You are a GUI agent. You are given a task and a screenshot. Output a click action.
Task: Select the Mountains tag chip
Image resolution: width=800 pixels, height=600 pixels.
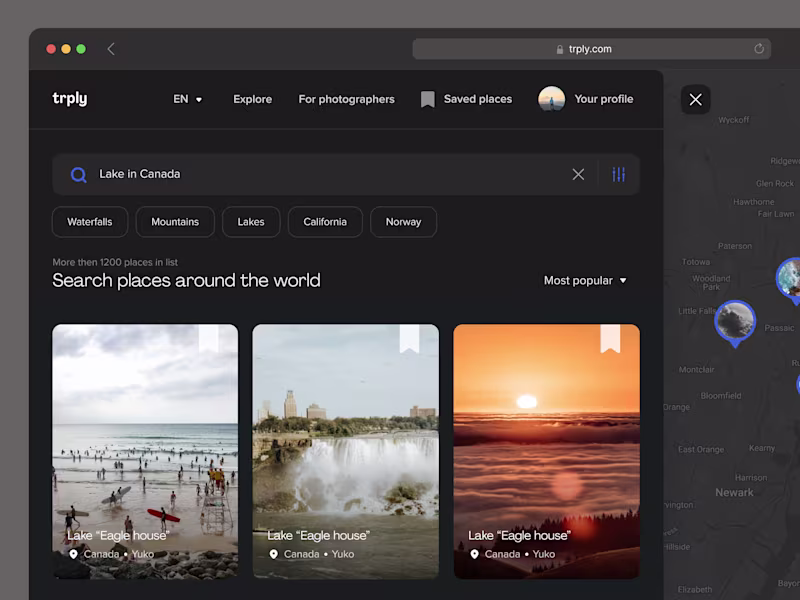[x=175, y=222]
